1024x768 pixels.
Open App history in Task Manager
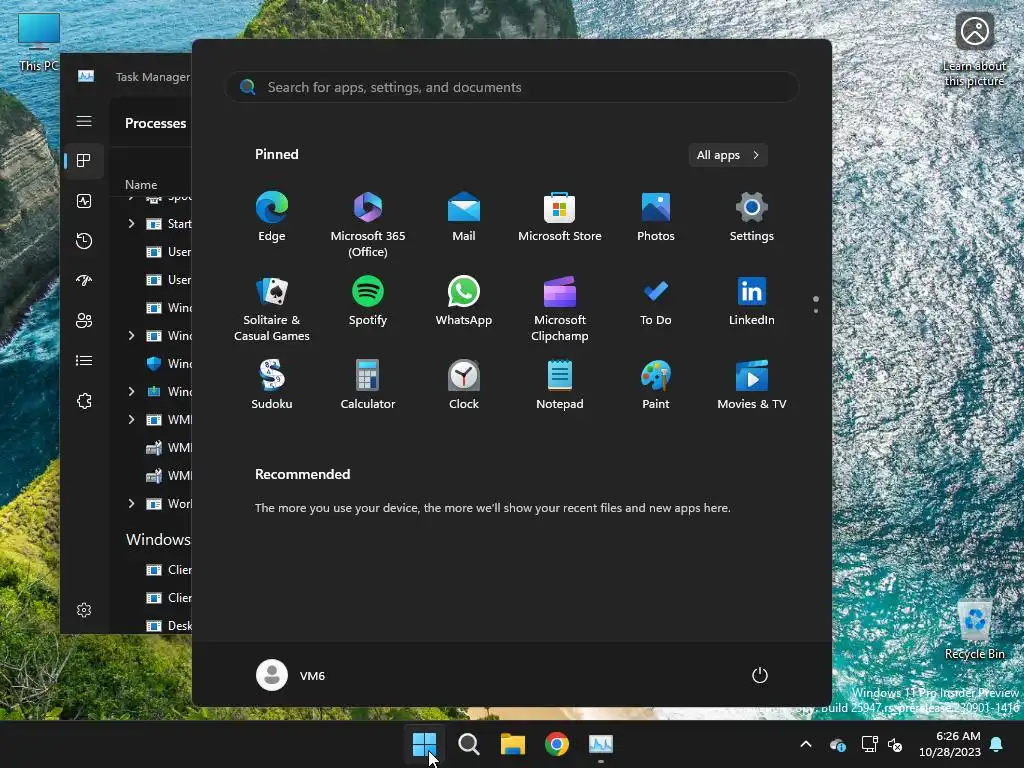84,241
